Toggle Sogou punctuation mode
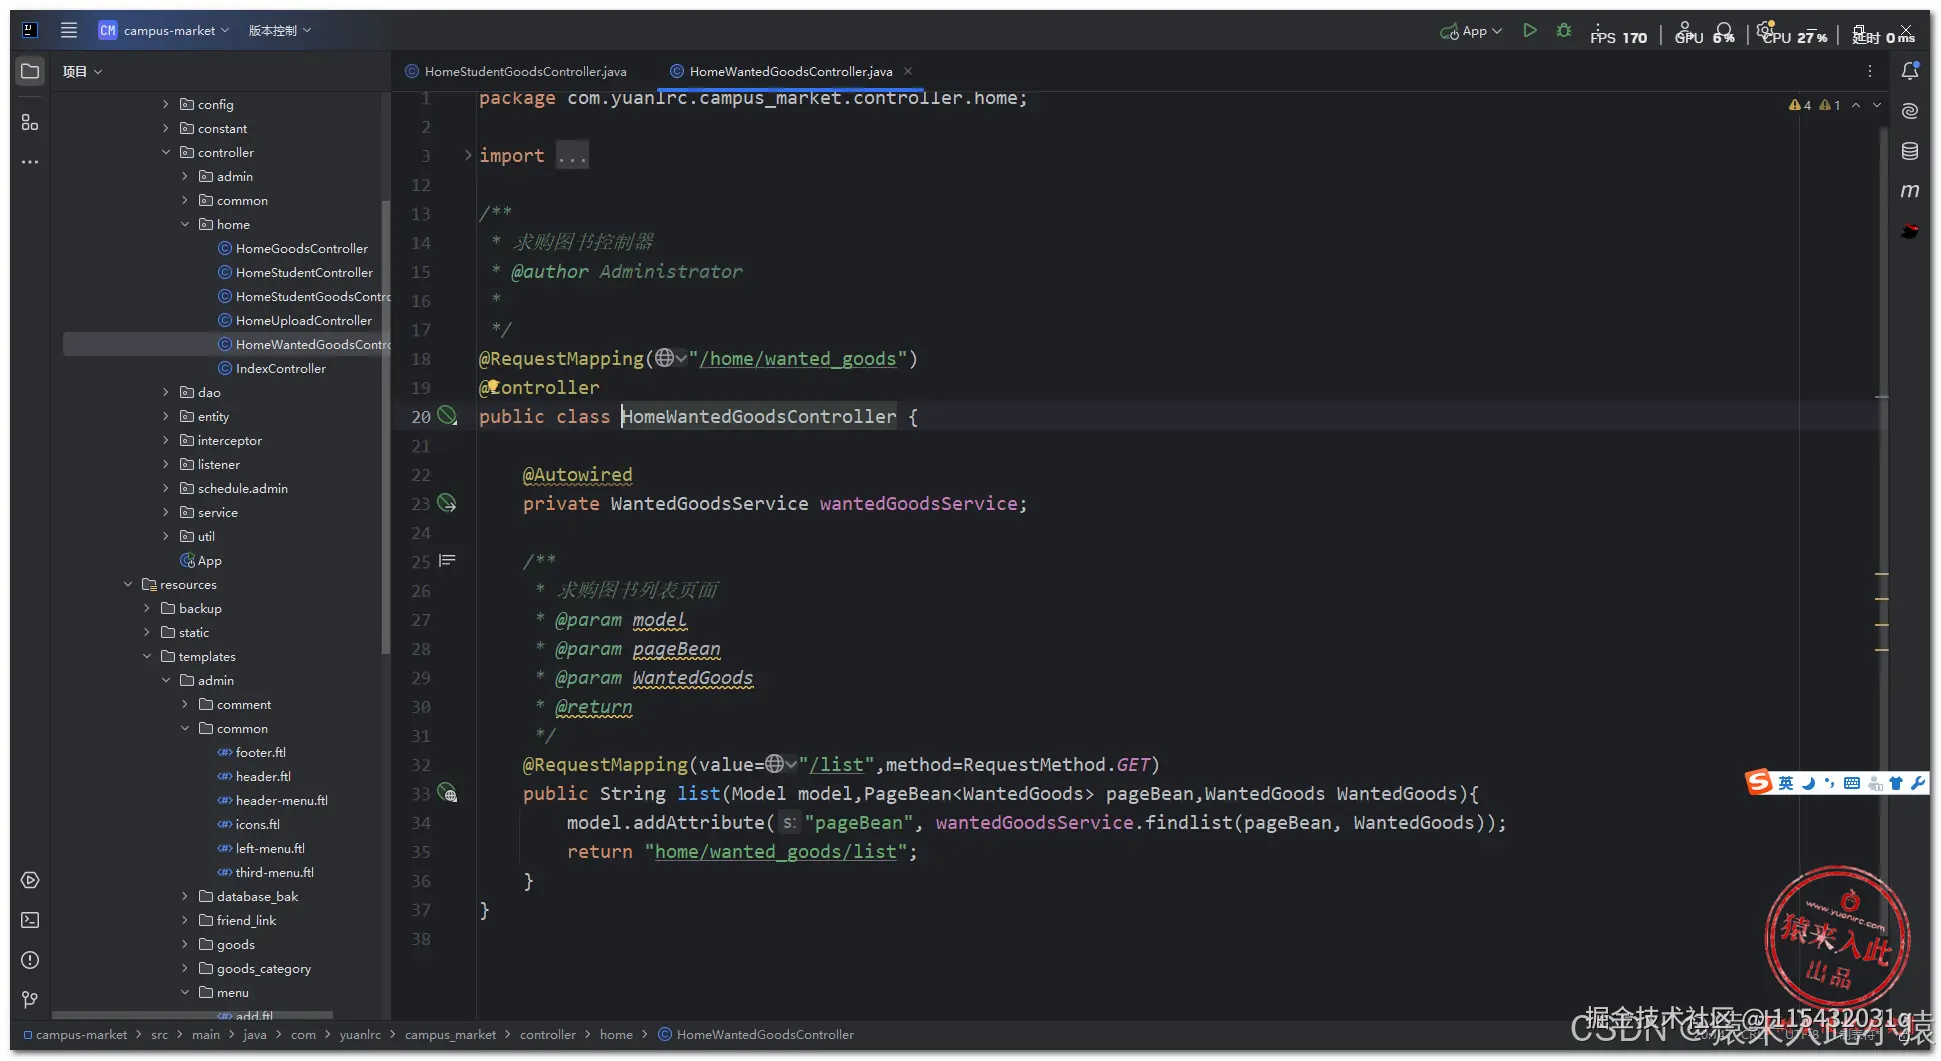This screenshot has width=1941, height=1061. tap(1830, 783)
